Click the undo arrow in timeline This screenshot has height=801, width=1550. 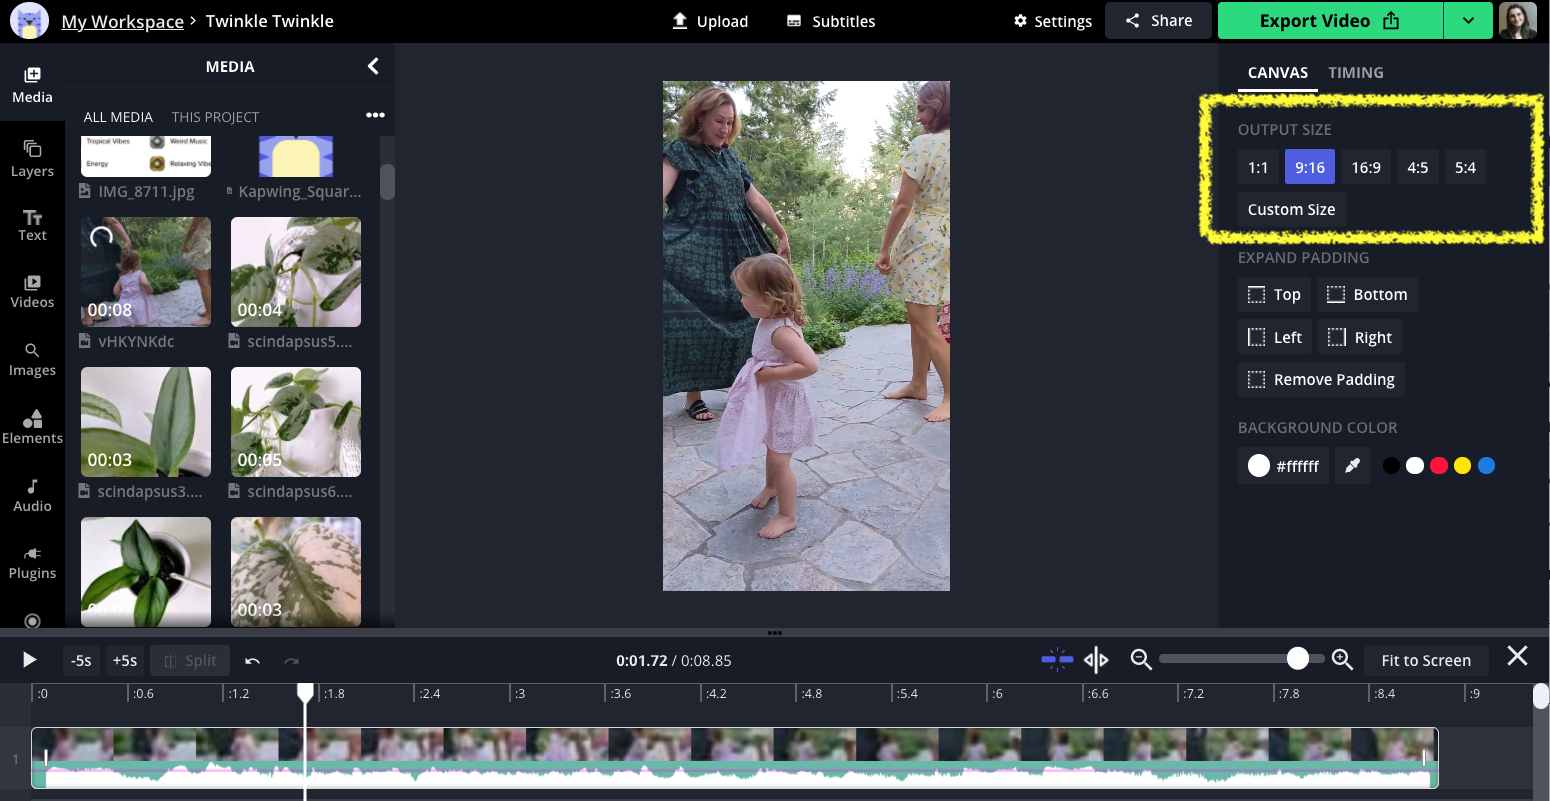coord(253,661)
